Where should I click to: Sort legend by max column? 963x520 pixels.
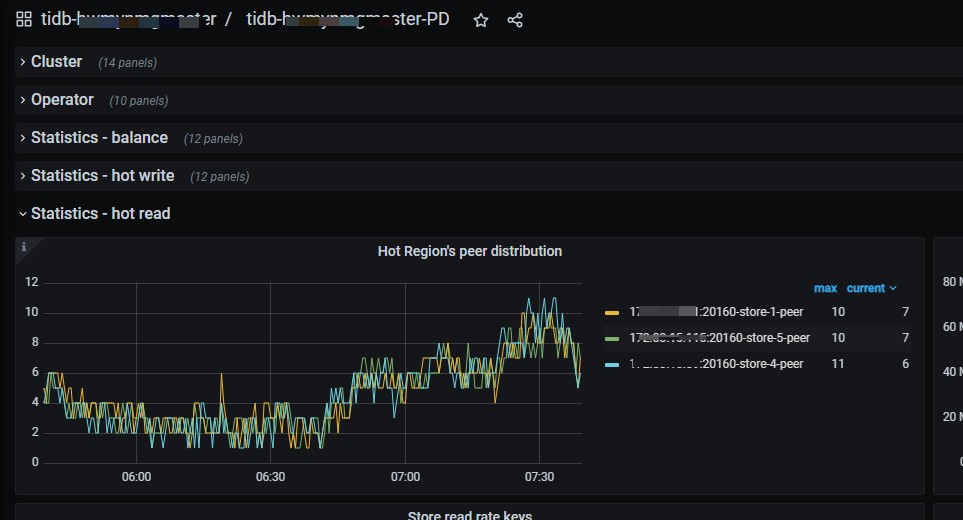825,288
